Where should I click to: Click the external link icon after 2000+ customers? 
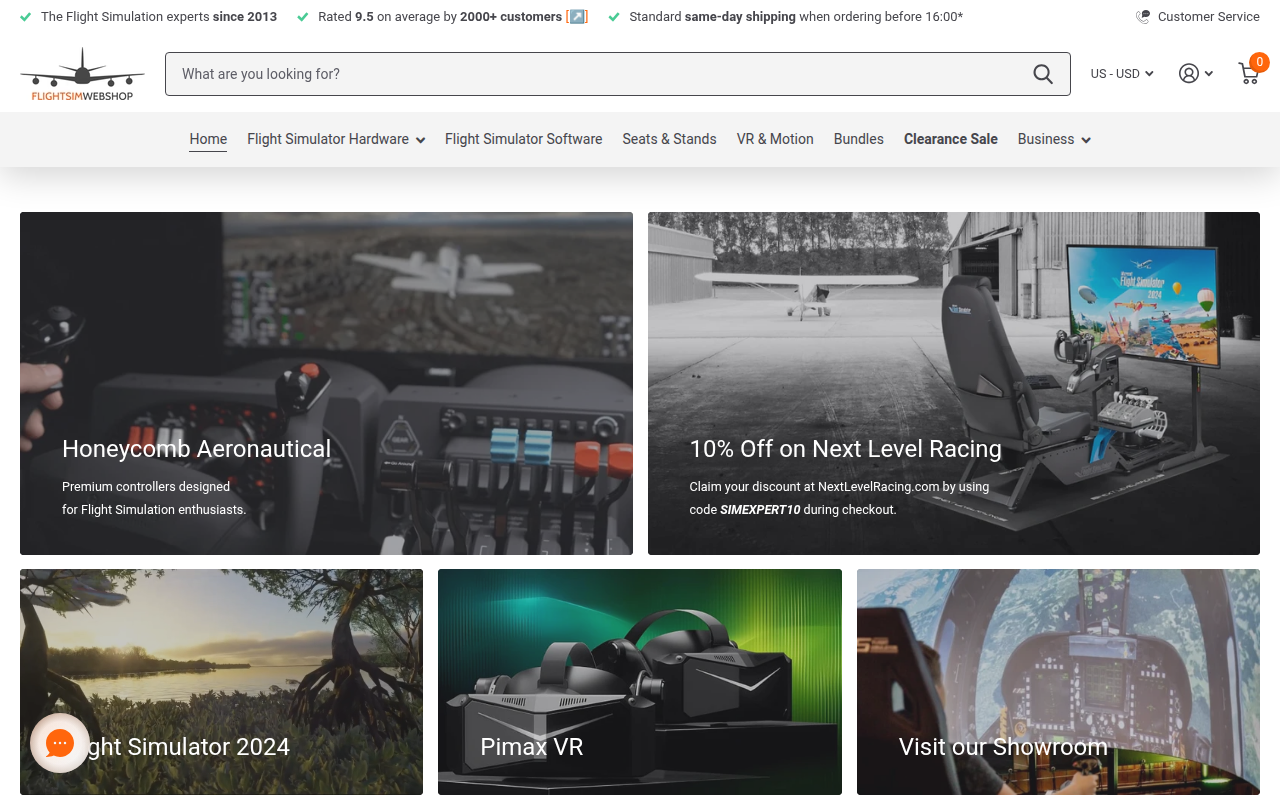[577, 17]
